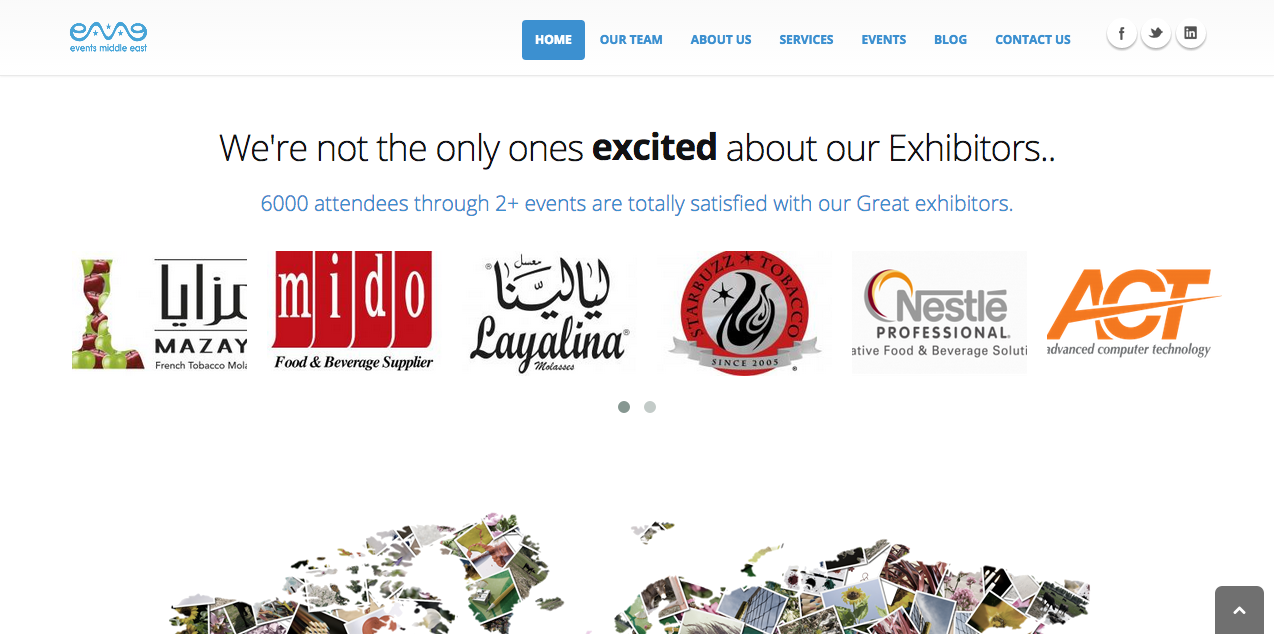The image size is (1274, 634).
Task: Select the second carousel pagination dot
Action: (650, 407)
